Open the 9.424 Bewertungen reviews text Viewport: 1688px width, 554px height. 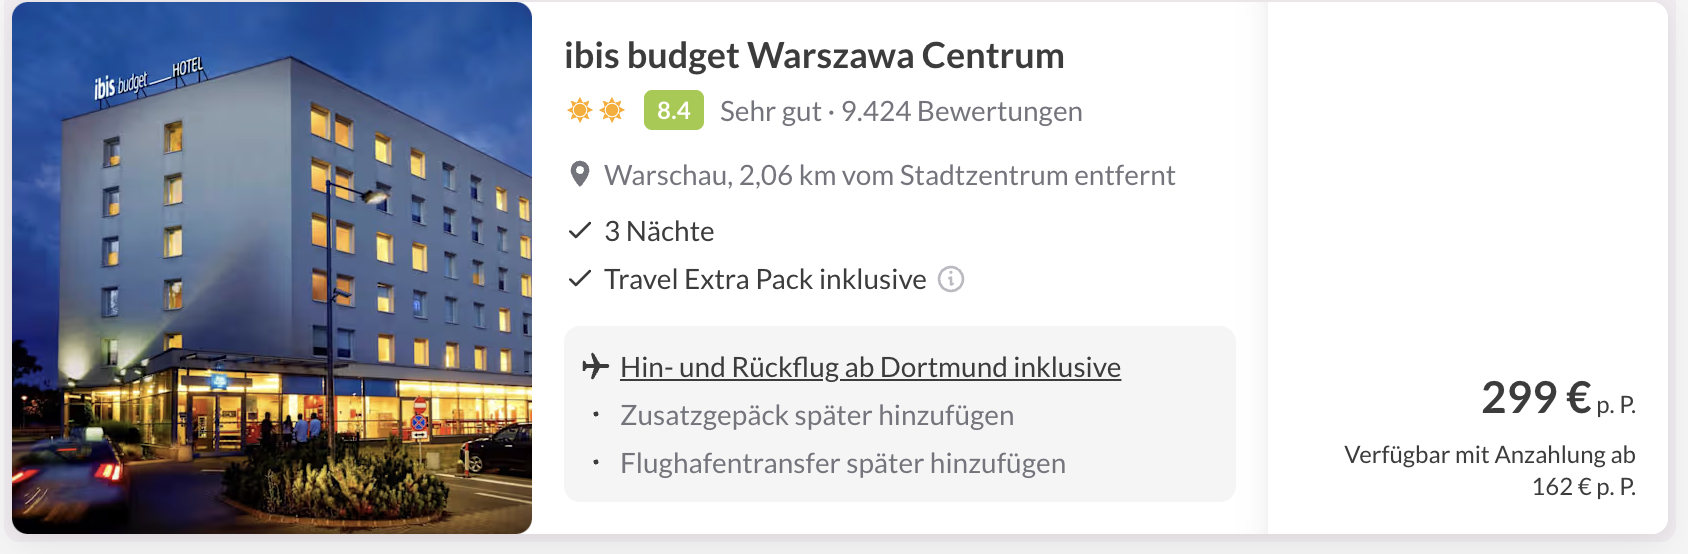(961, 111)
